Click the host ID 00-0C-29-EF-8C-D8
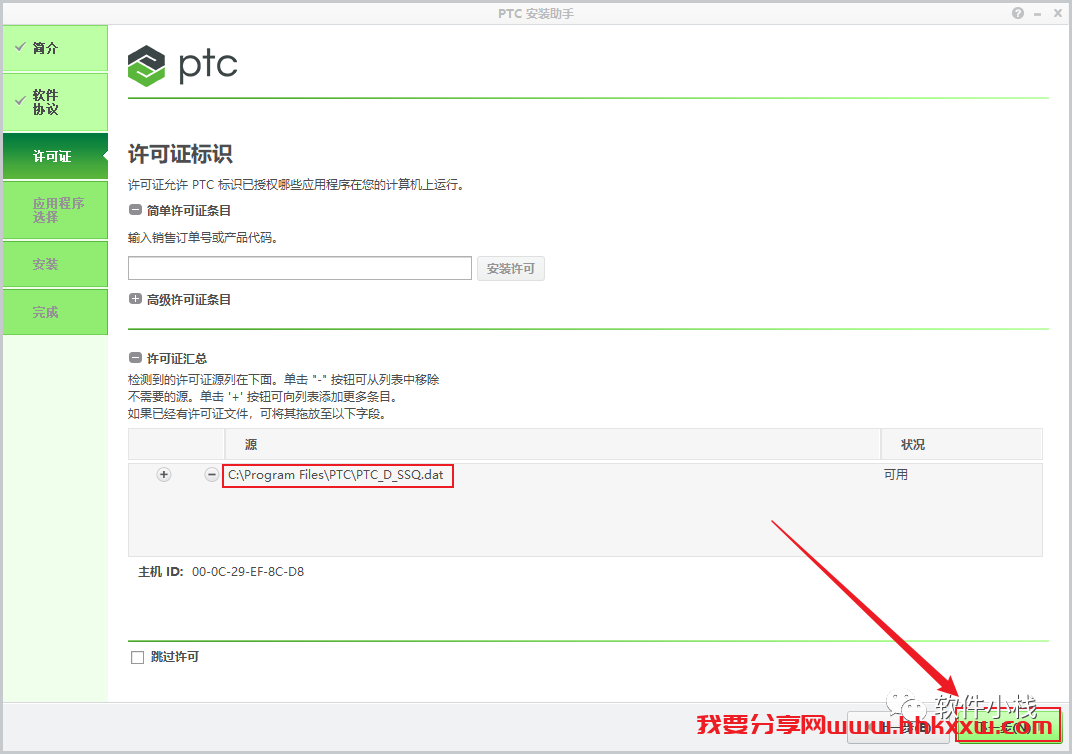Image resolution: width=1072 pixels, height=754 pixels. (x=248, y=571)
